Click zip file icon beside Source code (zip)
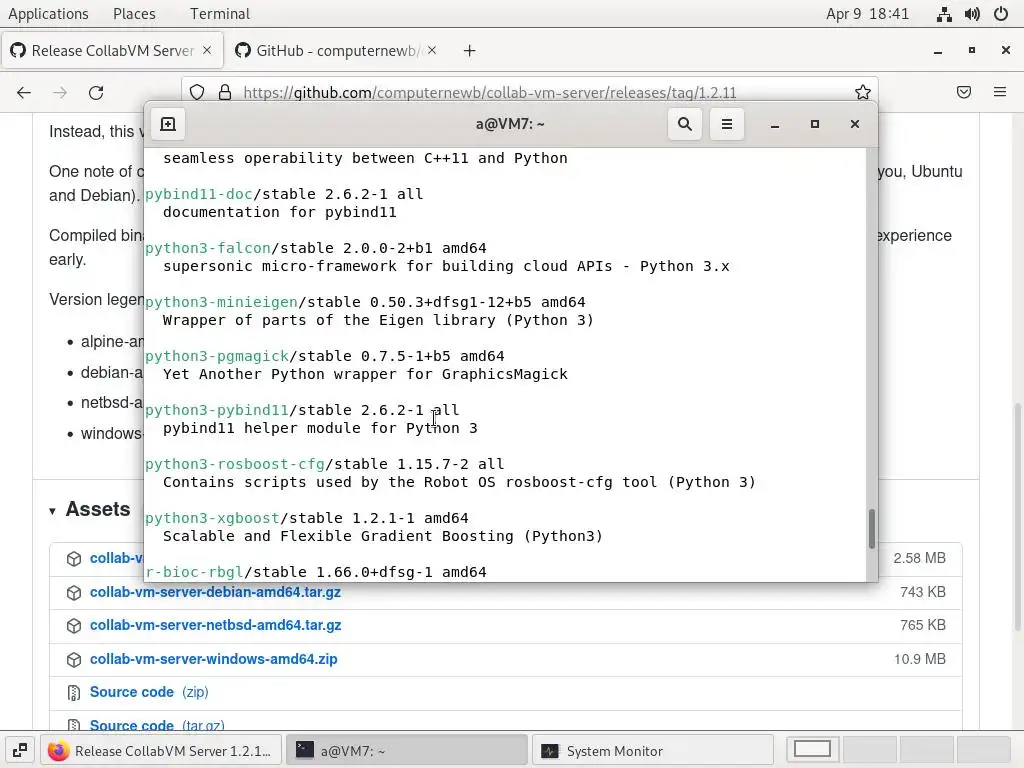 click(x=74, y=693)
